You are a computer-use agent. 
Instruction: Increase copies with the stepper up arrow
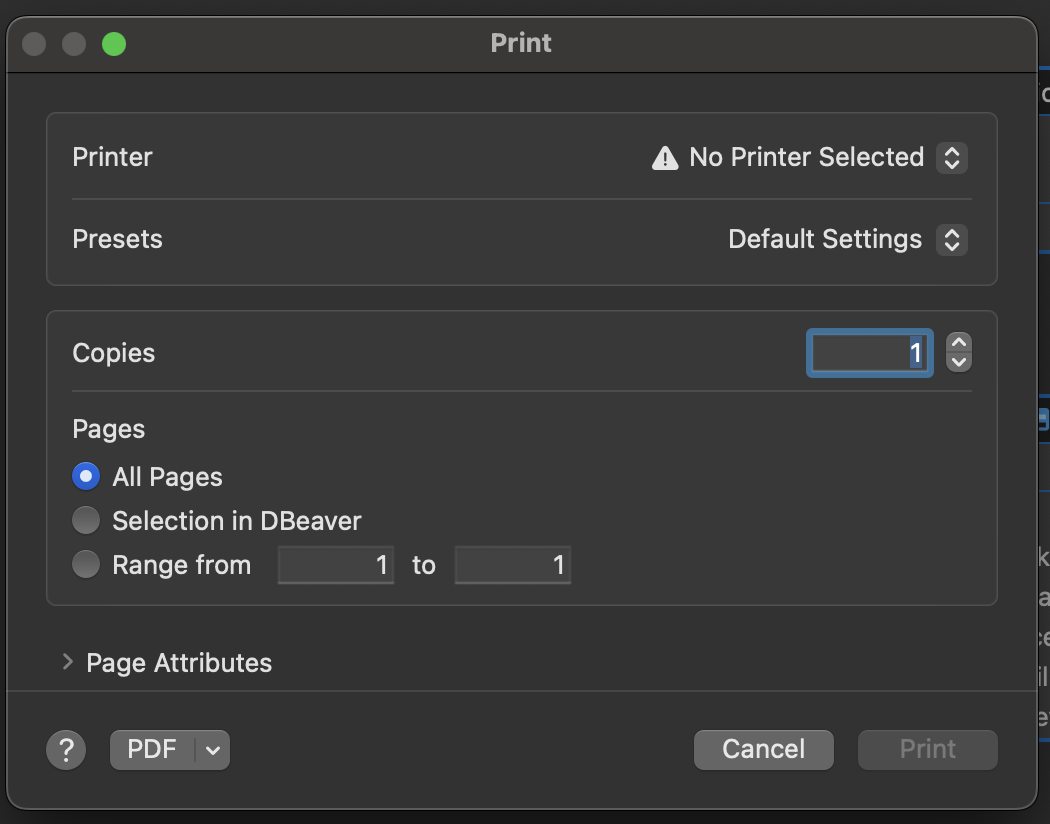click(959, 343)
